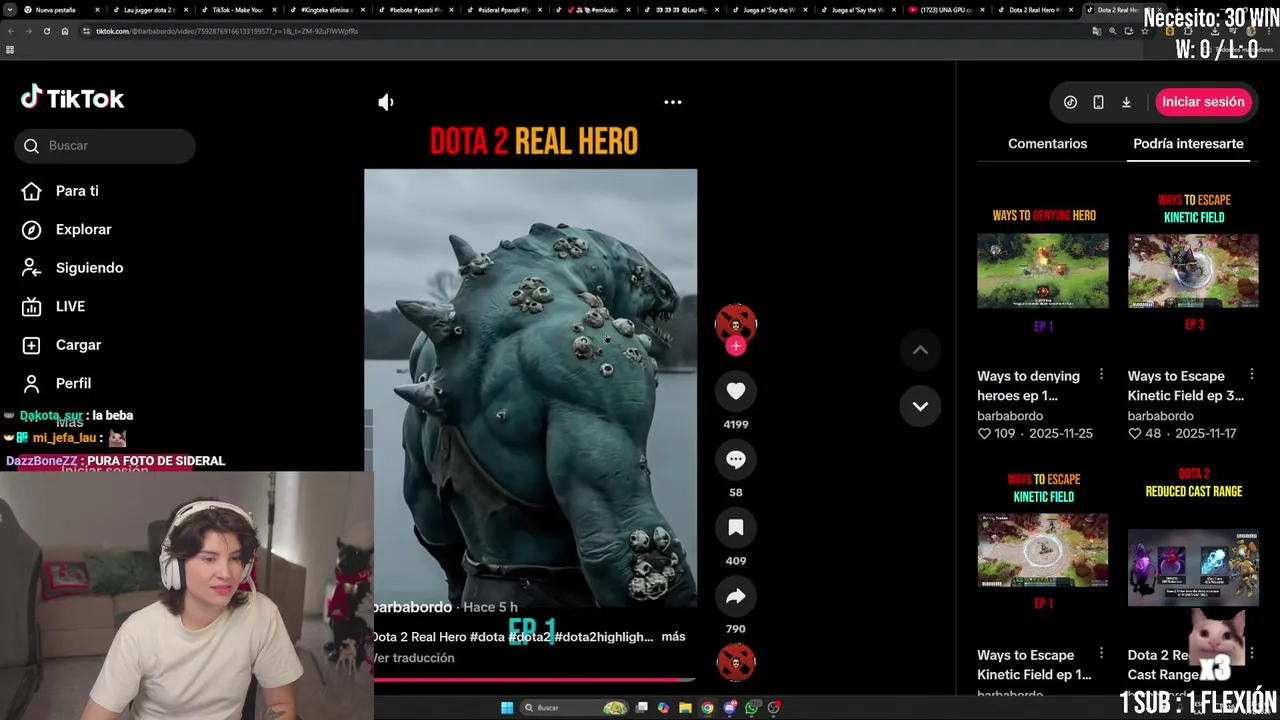Expand the description with 'más'
Viewport: 1280px width, 720px height.
[x=673, y=637]
